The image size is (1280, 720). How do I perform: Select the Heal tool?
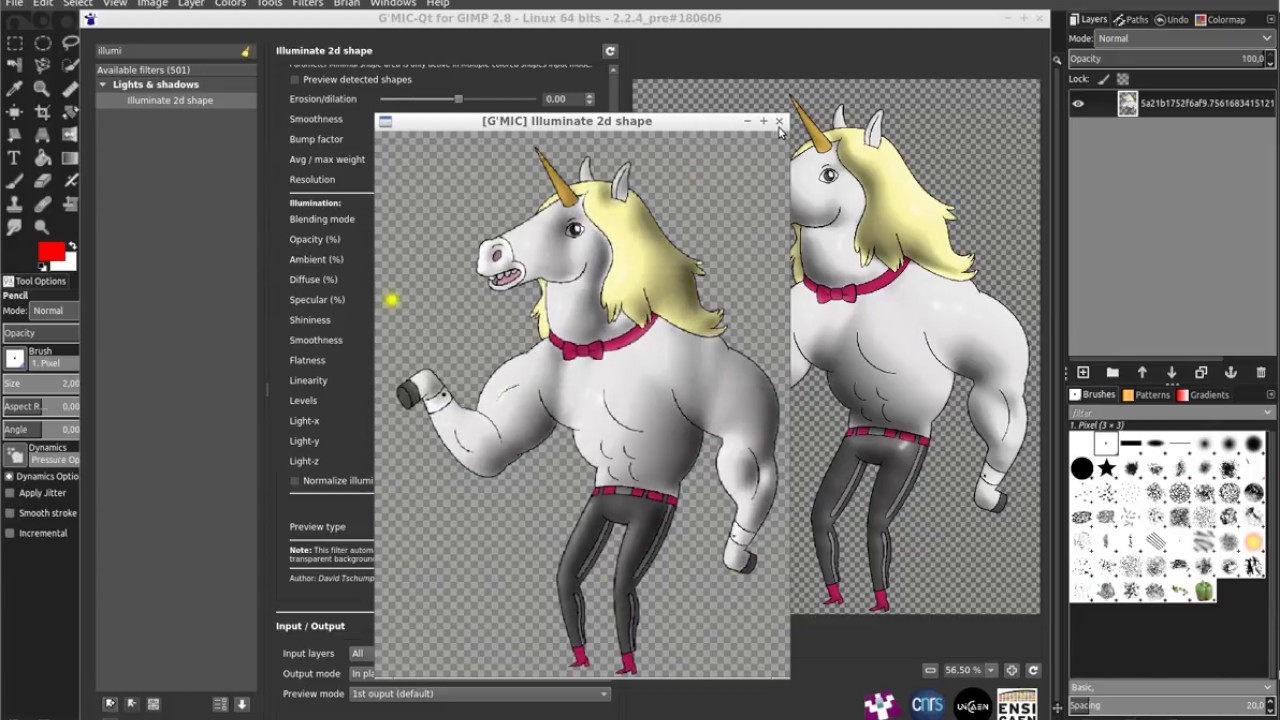pos(42,204)
